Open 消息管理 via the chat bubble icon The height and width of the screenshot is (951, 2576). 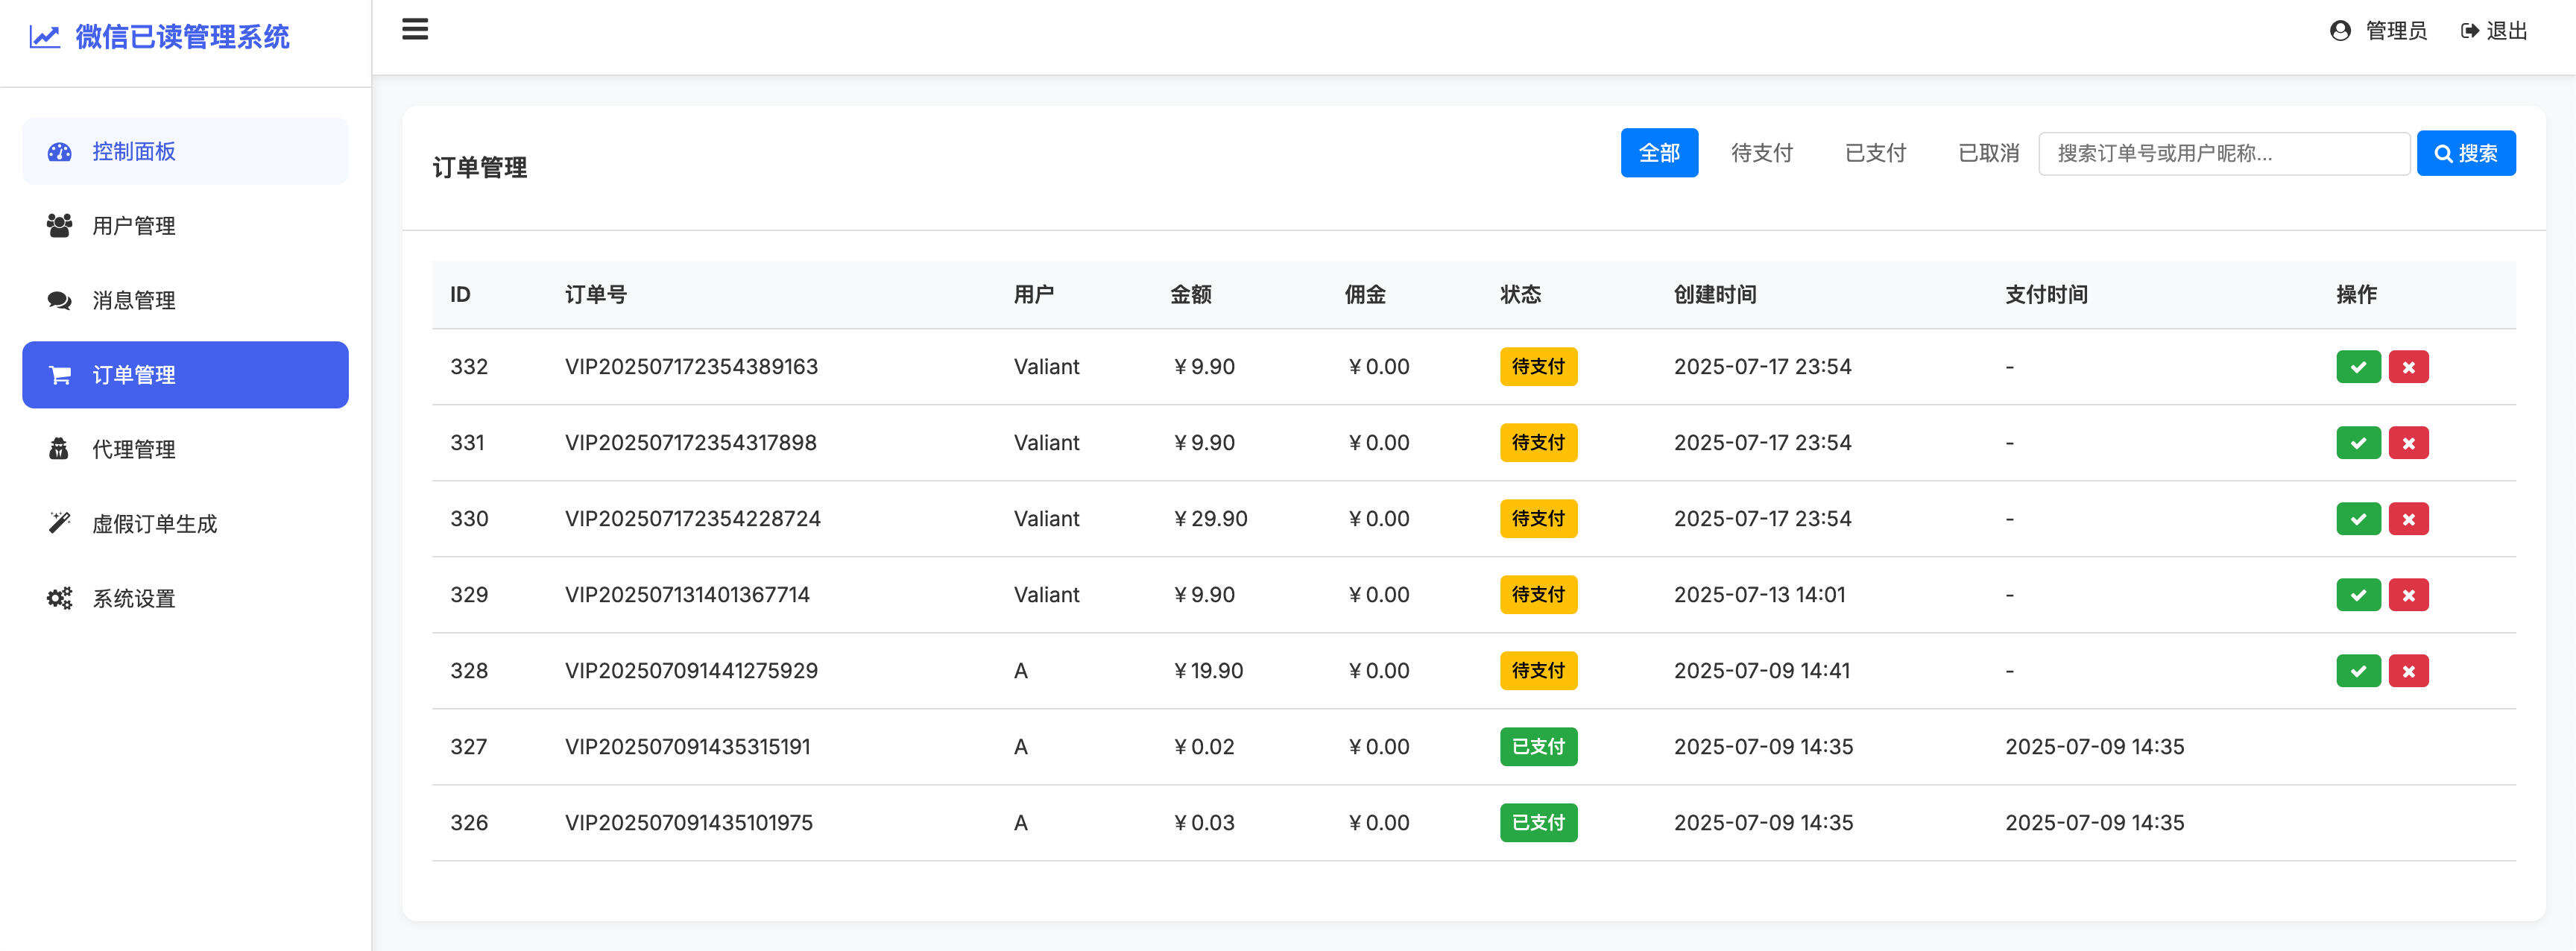click(58, 299)
